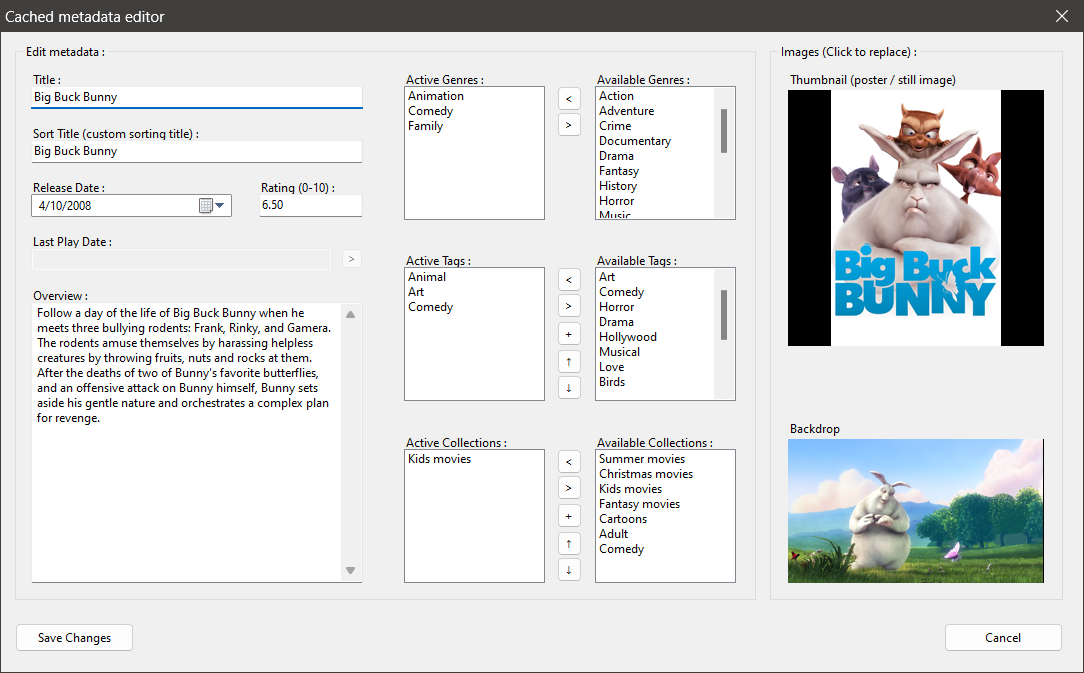Select Kids movies in Active Collections
Viewport: 1084px width, 673px height.
439,459
